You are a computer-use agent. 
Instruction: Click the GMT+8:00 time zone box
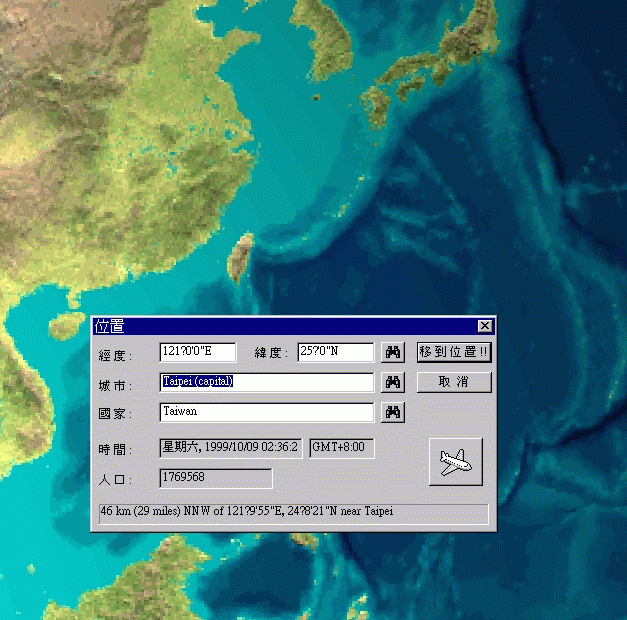341,447
